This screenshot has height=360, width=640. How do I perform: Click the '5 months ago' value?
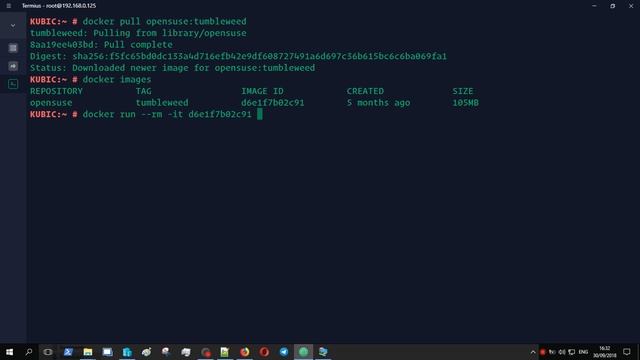point(378,103)
